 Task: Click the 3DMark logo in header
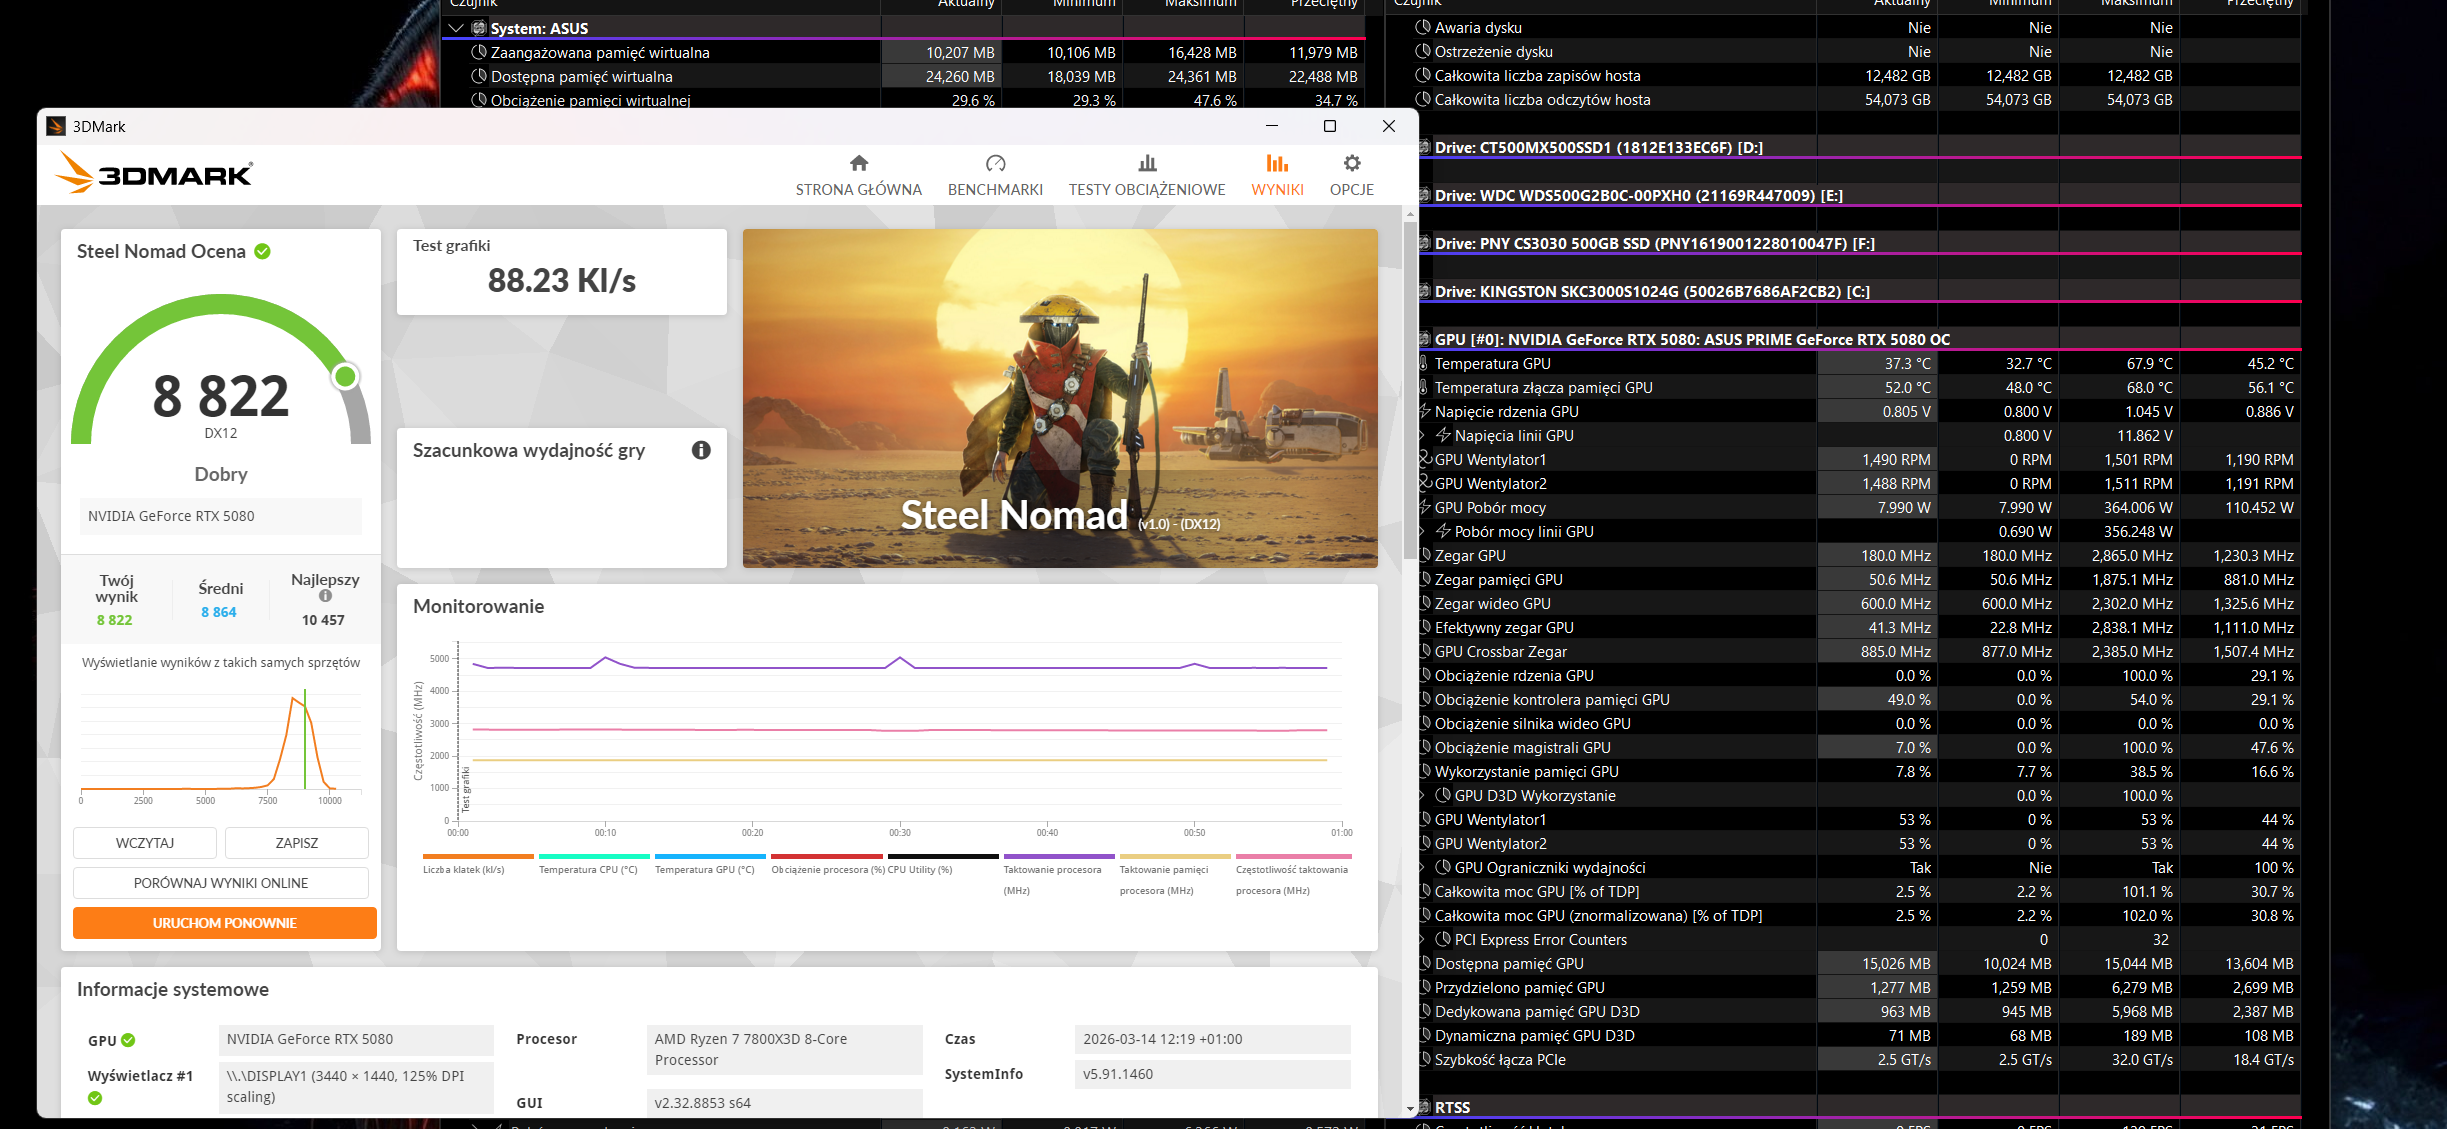[x=156, y=173]
